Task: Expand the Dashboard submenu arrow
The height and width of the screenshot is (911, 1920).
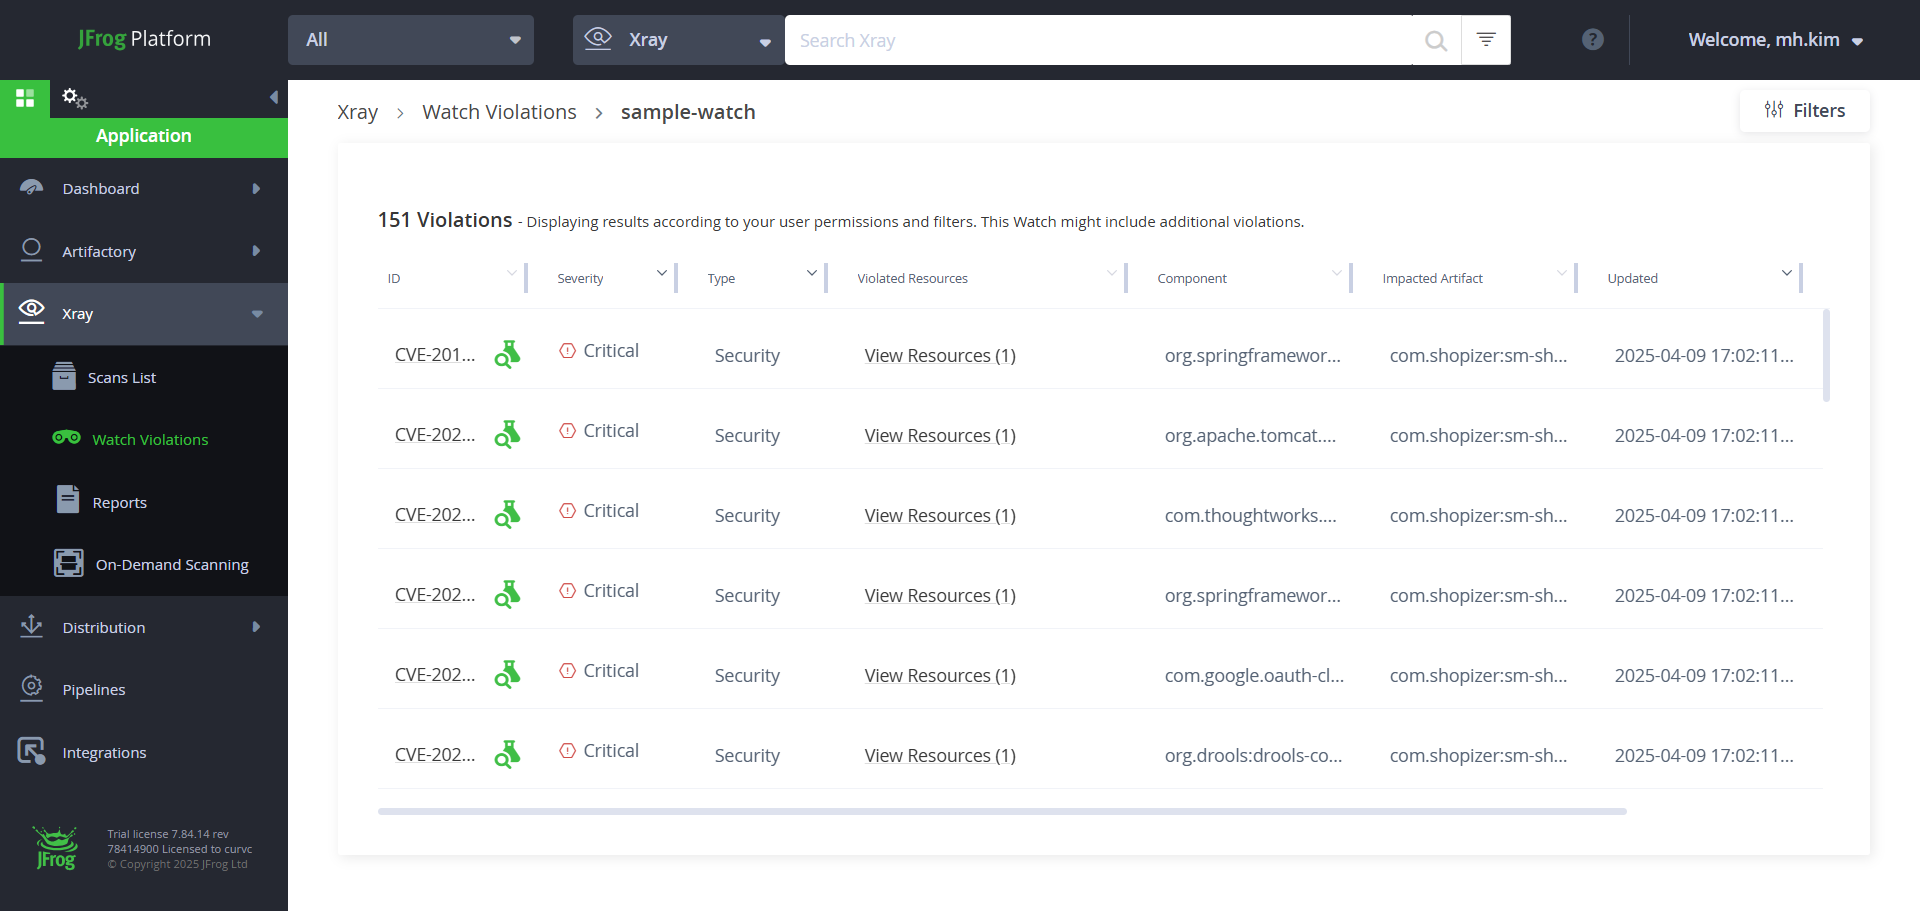Action: pos(256,188)
